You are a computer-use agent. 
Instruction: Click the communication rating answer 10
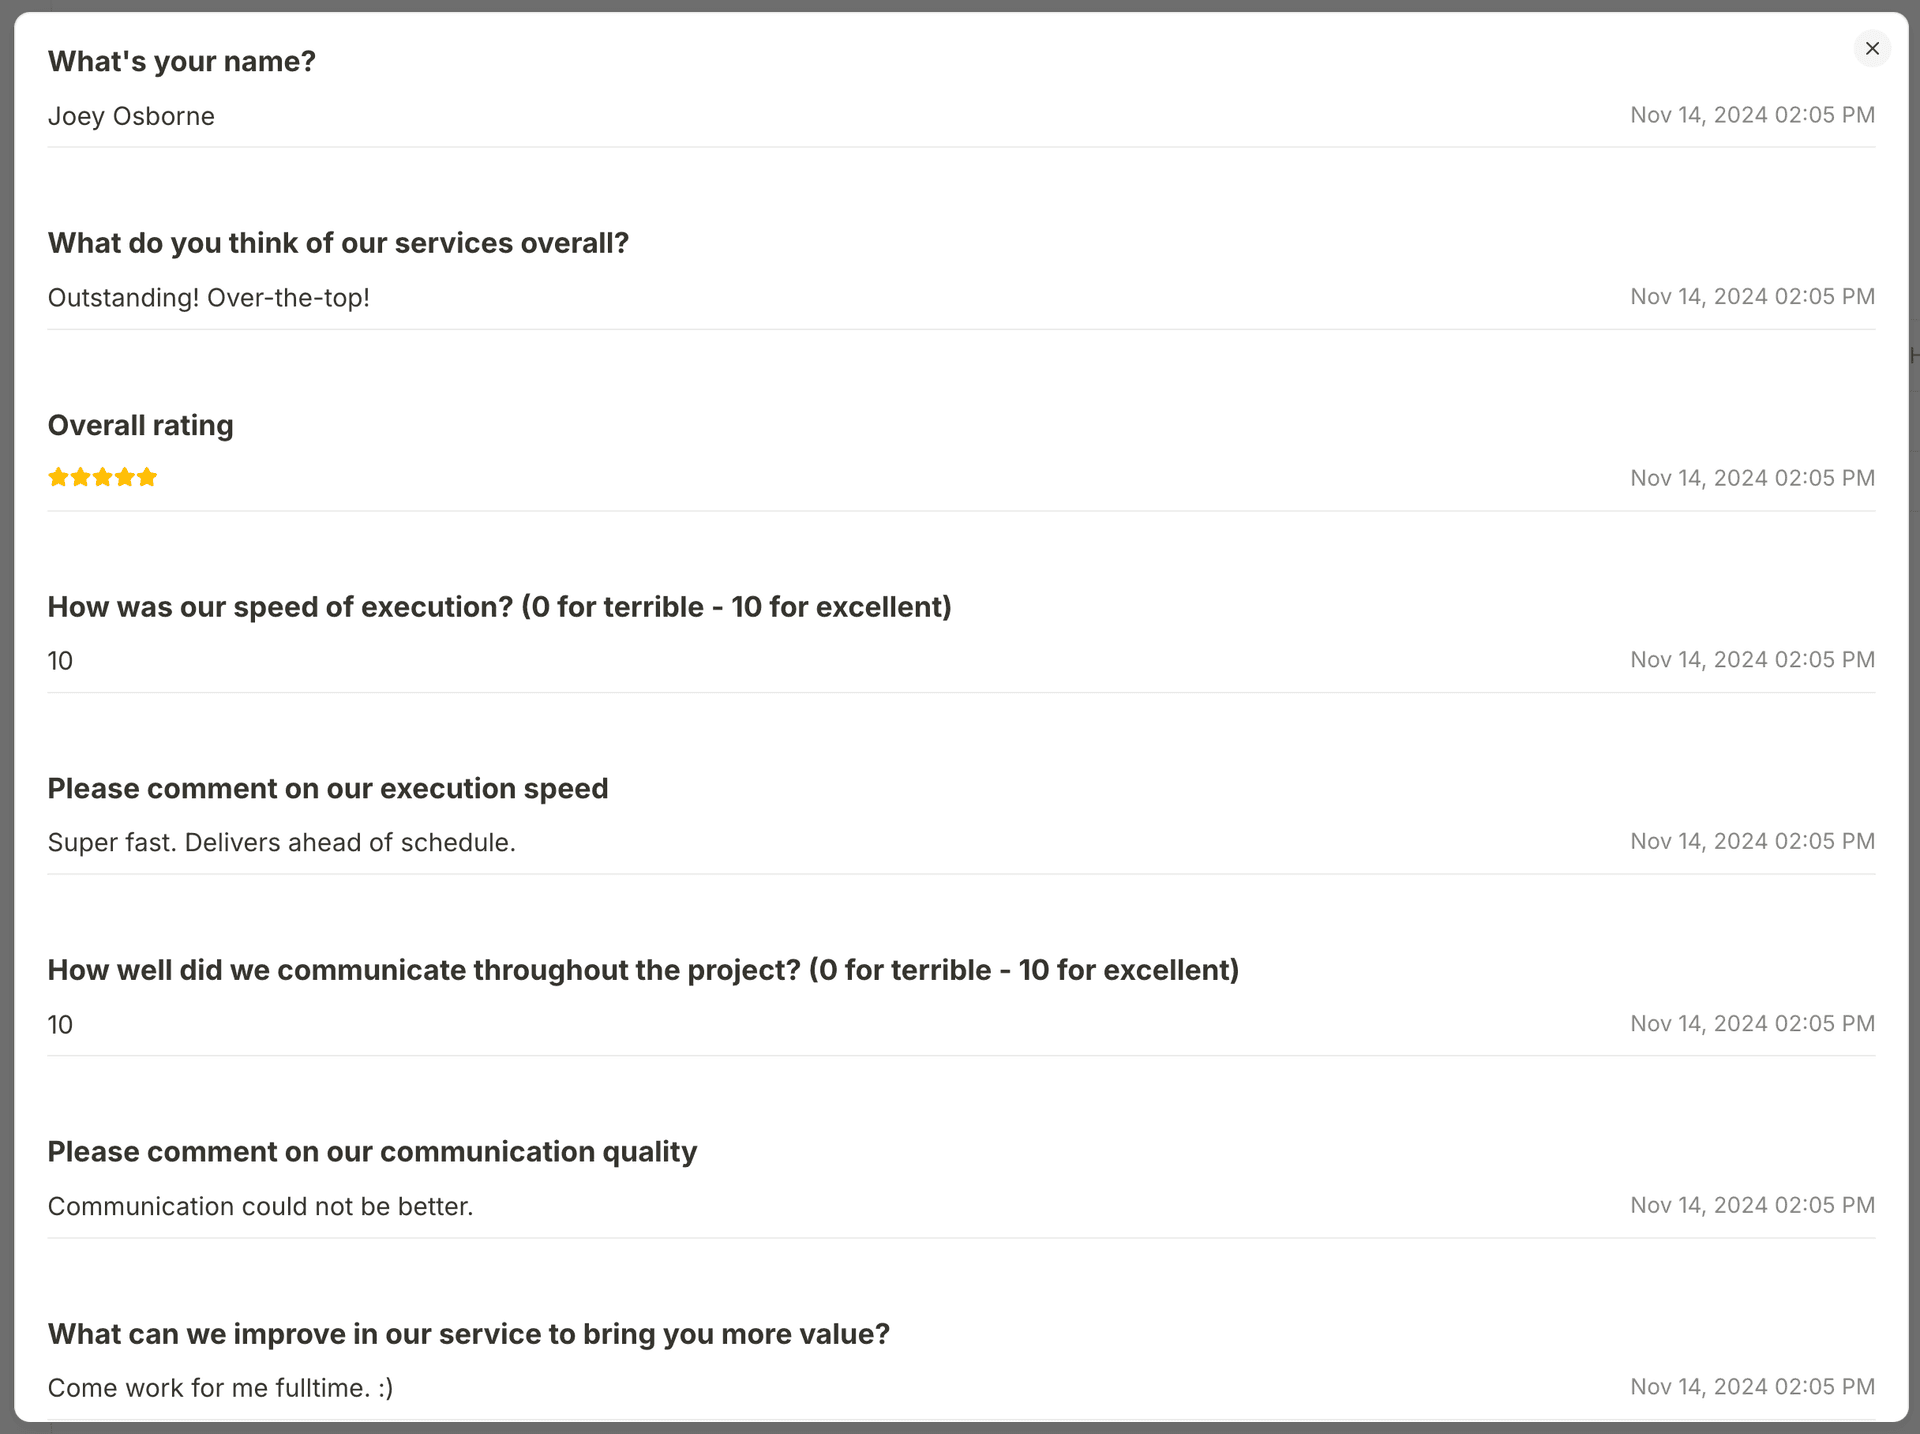pos(60,1025)
